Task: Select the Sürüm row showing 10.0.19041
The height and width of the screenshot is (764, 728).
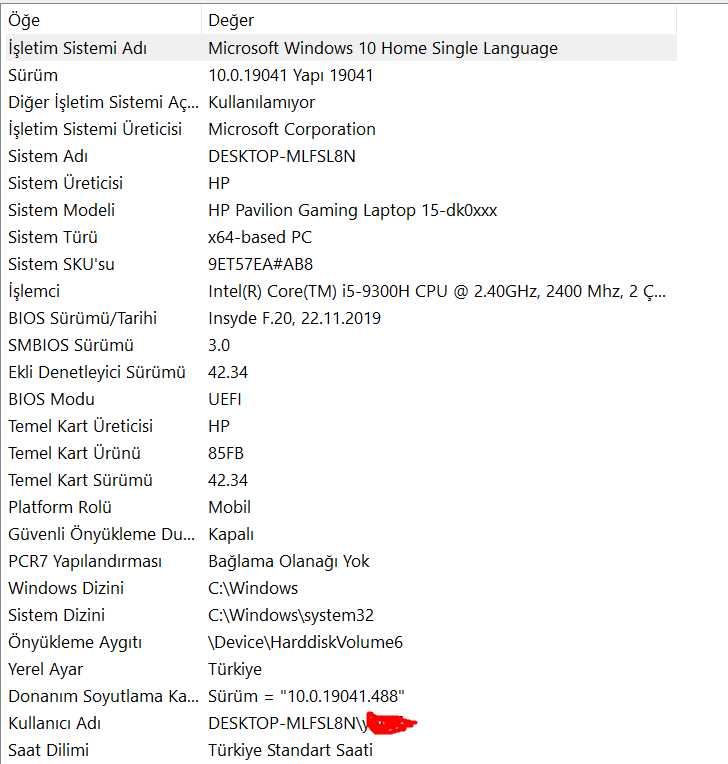Action: point(33,75)
